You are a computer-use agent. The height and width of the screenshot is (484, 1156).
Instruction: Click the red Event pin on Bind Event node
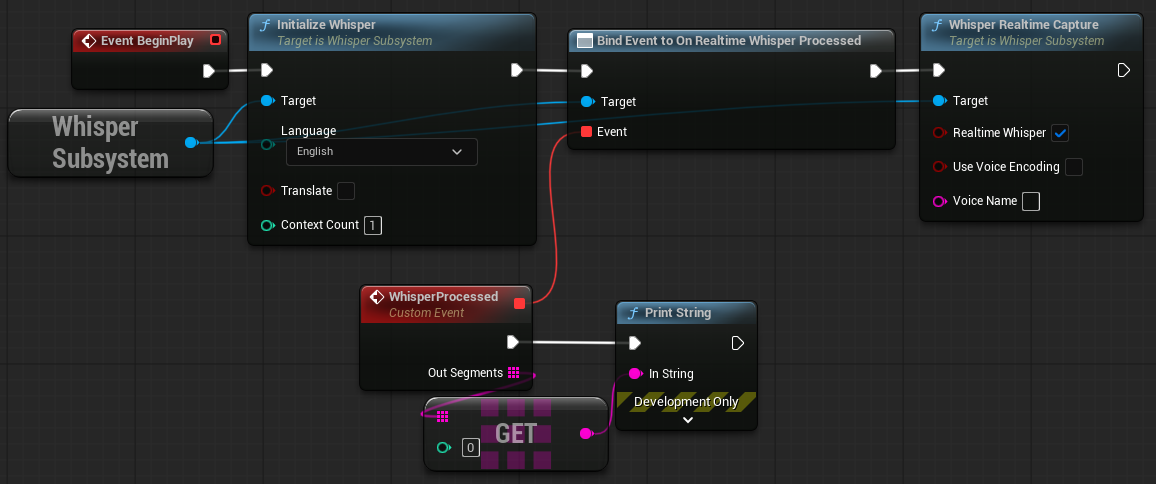pyautogui.click(x=586, y=132)
